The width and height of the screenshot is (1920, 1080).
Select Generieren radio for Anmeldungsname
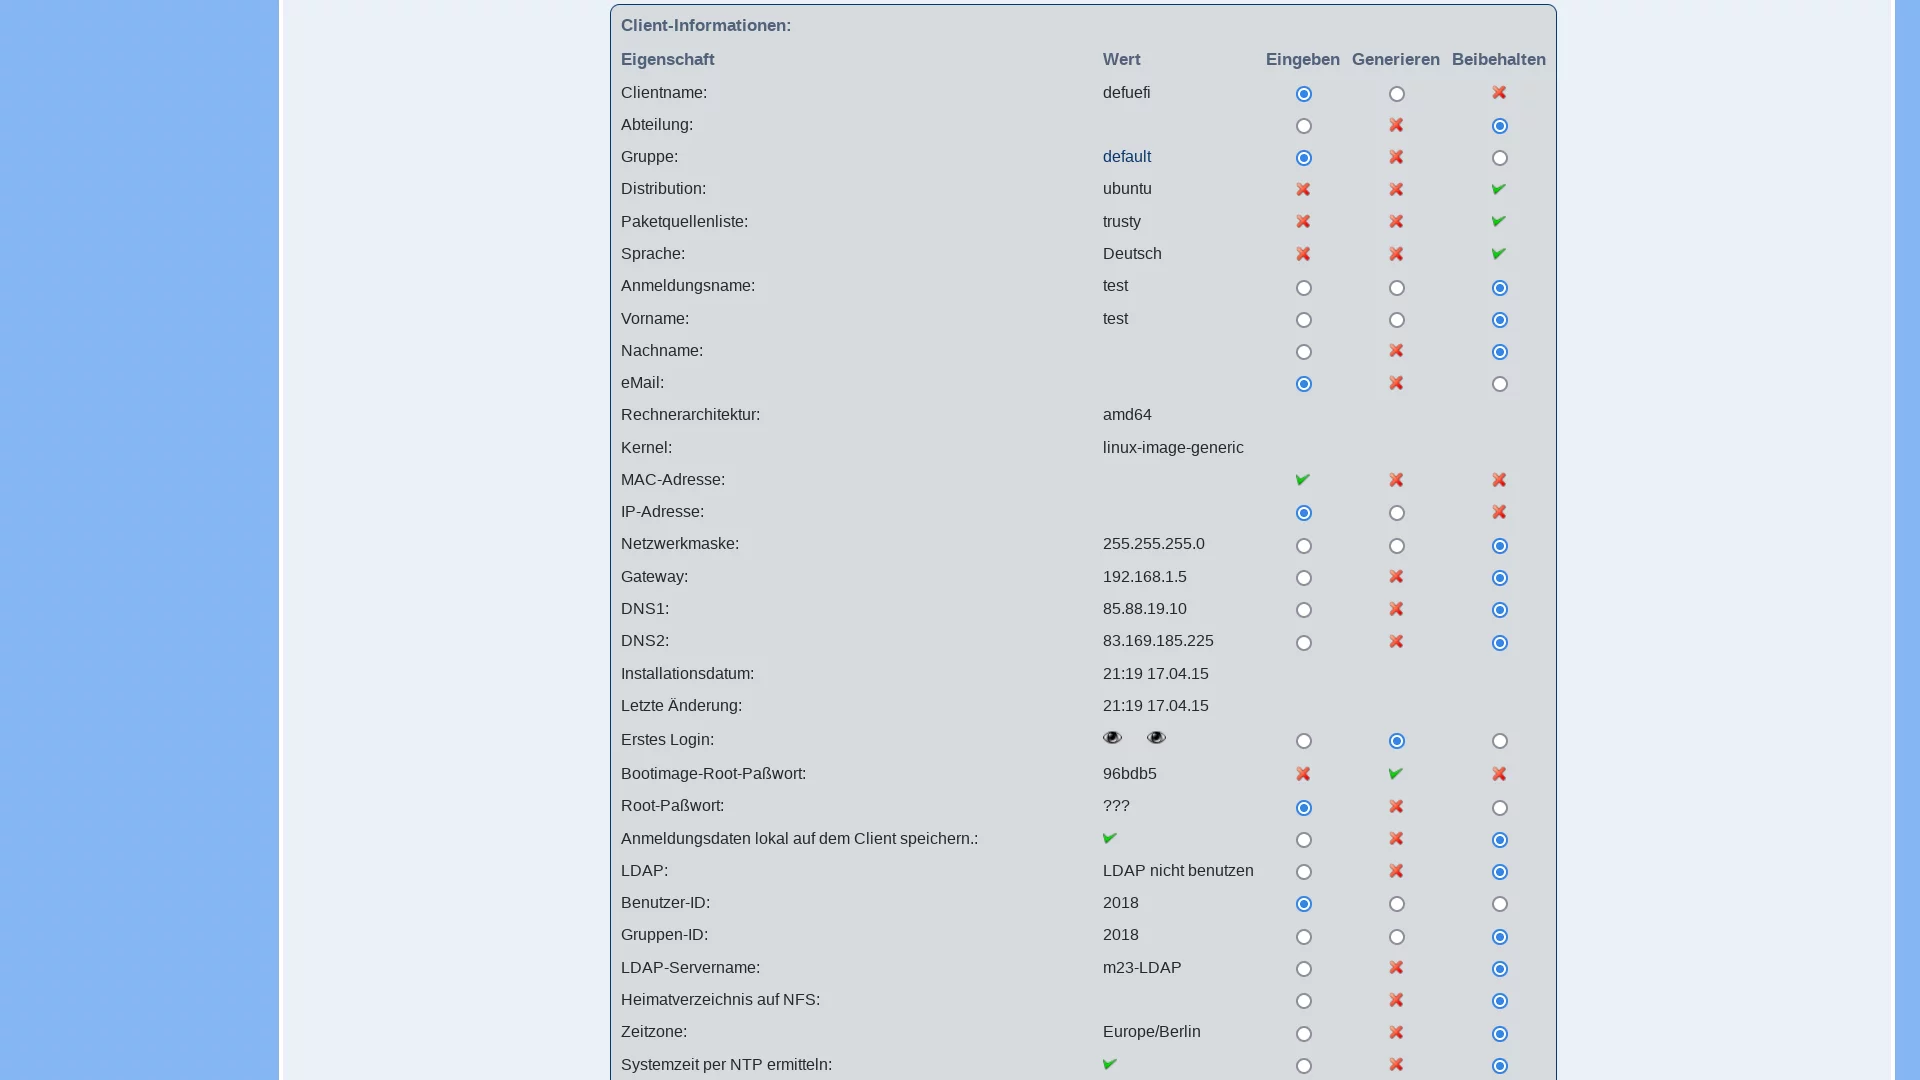(x=1396, y=288)
